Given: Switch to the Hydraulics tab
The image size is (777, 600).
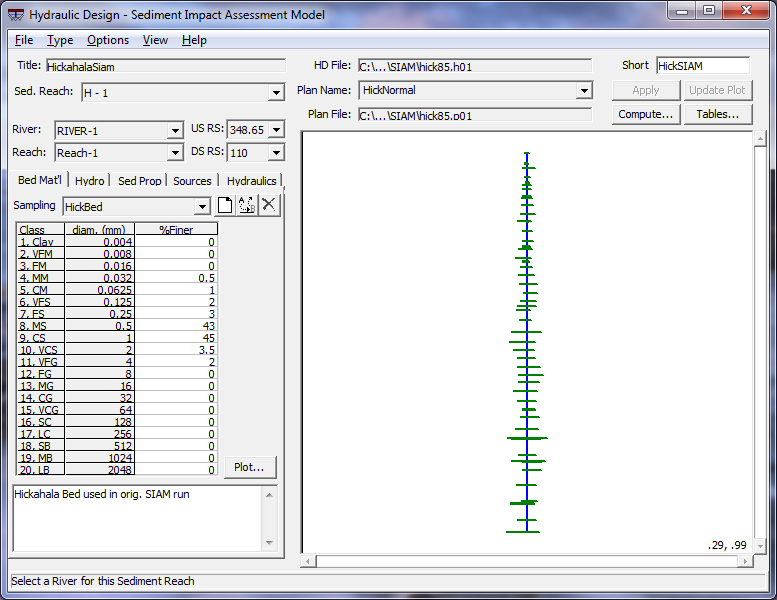Looking at the screenshot, I should [251, 181].
